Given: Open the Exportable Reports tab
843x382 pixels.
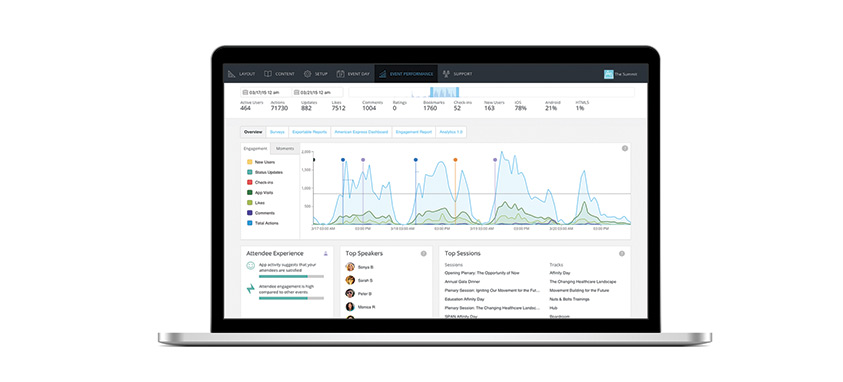Looking at the screenshot, I should pyautogui.click(x=309, y=132).
